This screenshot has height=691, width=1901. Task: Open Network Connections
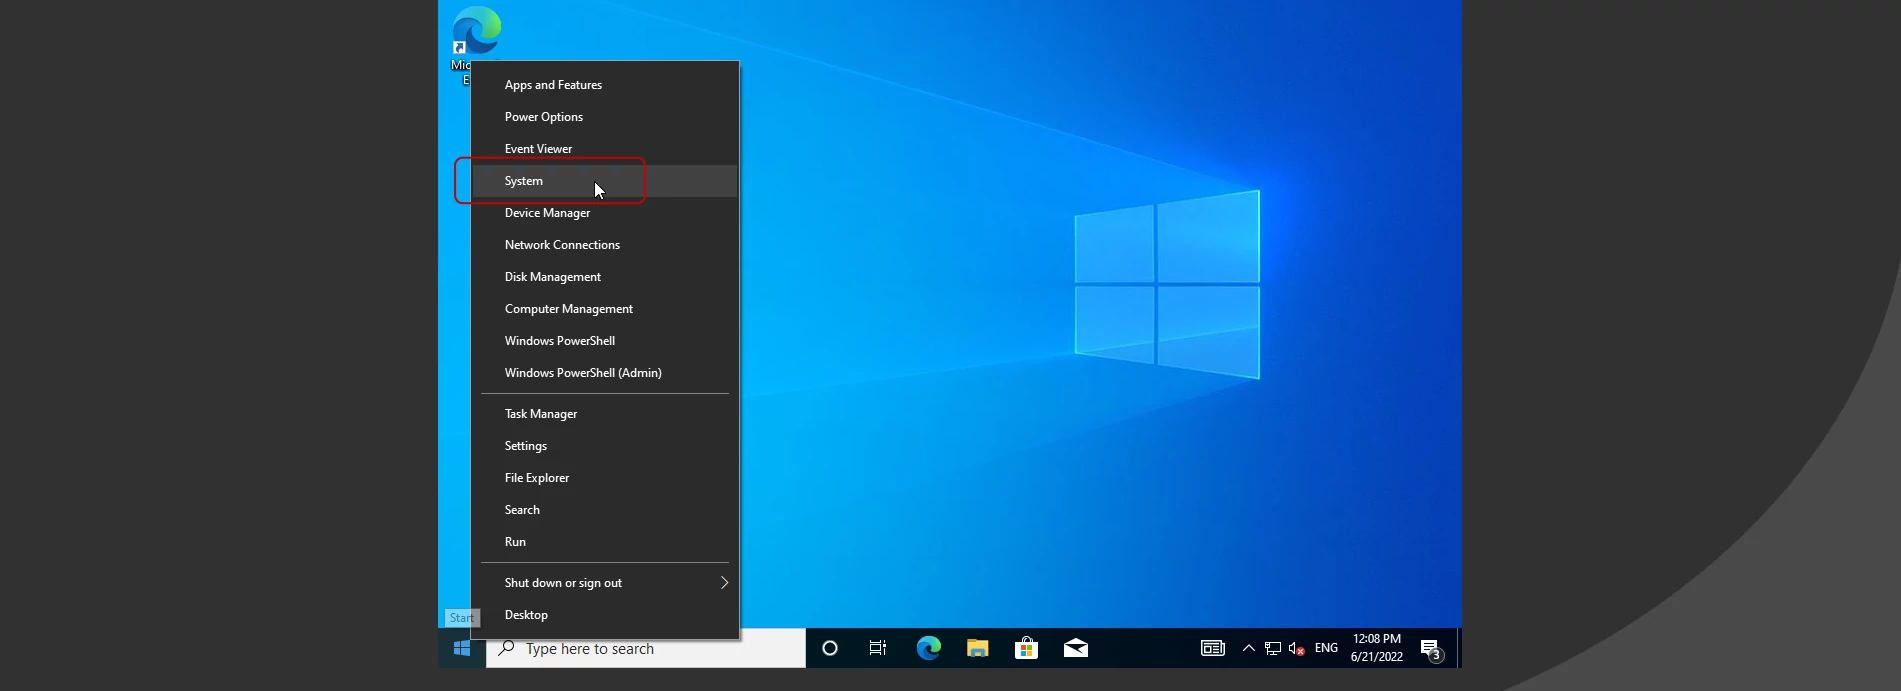[605, 245]
